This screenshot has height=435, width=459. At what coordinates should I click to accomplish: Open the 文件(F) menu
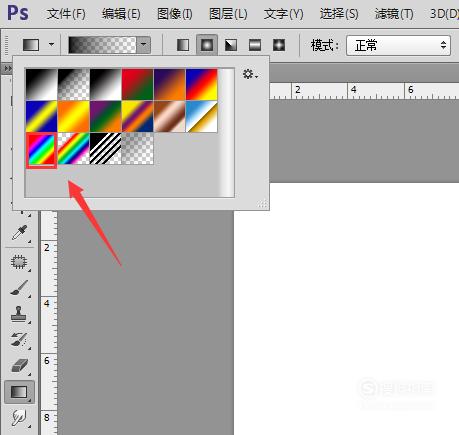pos(66,14)
